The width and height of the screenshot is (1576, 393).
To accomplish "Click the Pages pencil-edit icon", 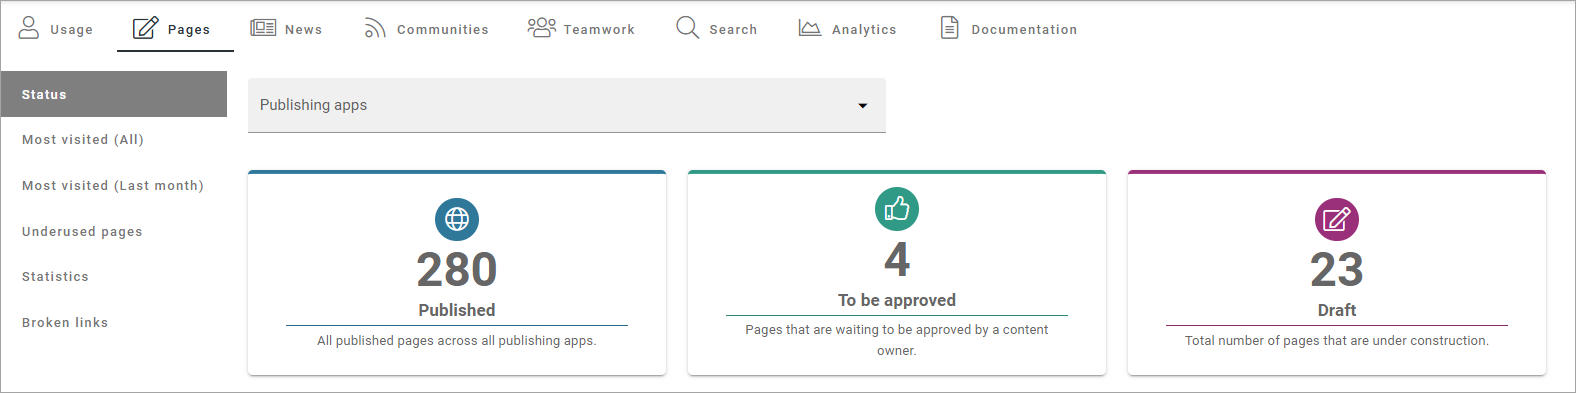I will (146, 27).
